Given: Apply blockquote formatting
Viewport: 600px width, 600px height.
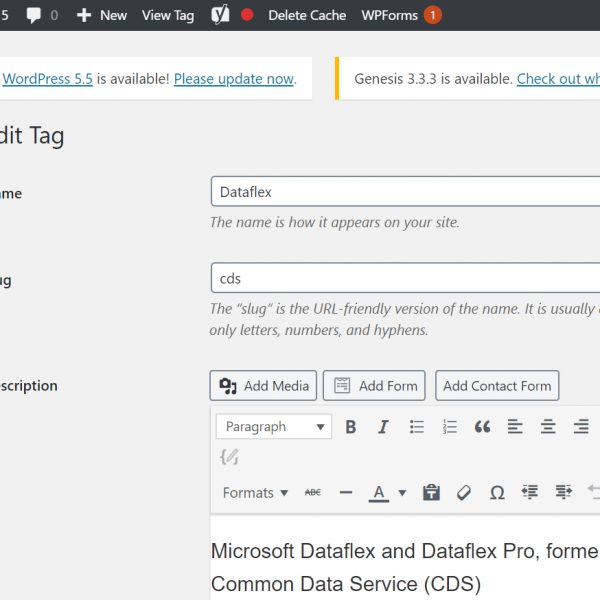Looking at the screenshot, I should click(x=482, y=426).
